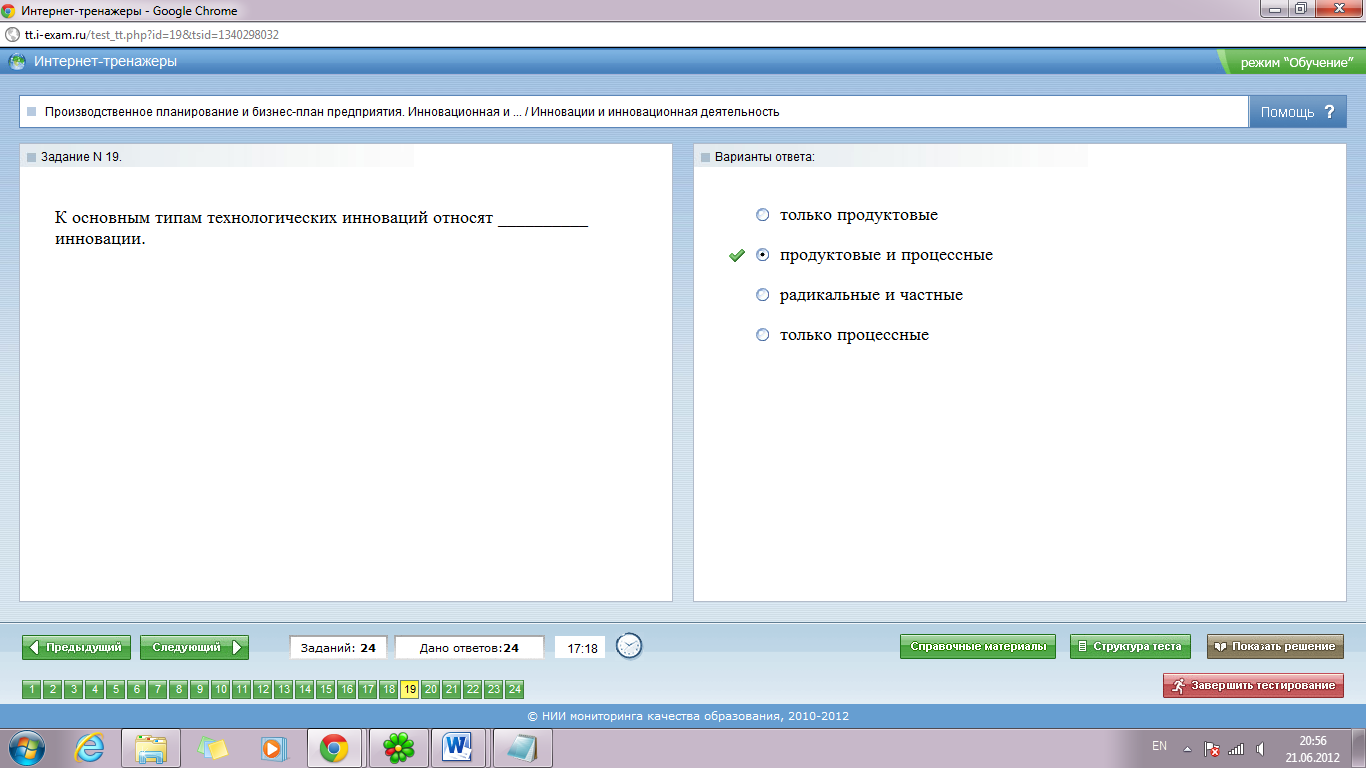
Task: Open Справочные материалы reference materials
Action: (978, 646)
